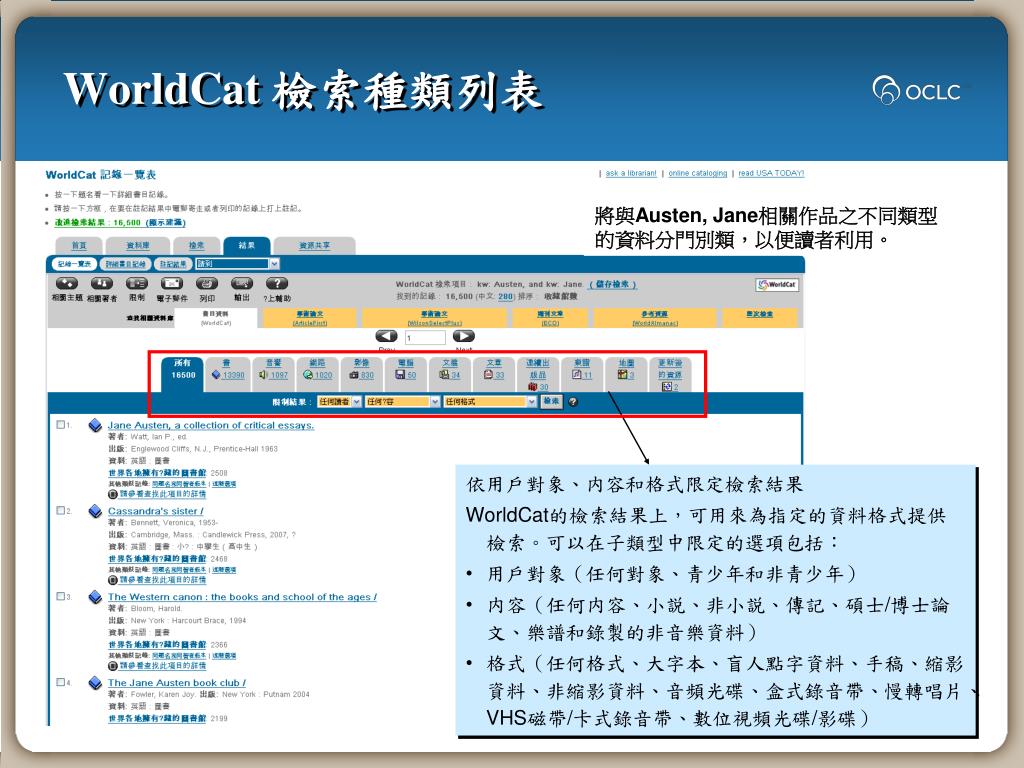Open The Western canon title link
Screen dimensions: 1024x768
pos(242,596)
